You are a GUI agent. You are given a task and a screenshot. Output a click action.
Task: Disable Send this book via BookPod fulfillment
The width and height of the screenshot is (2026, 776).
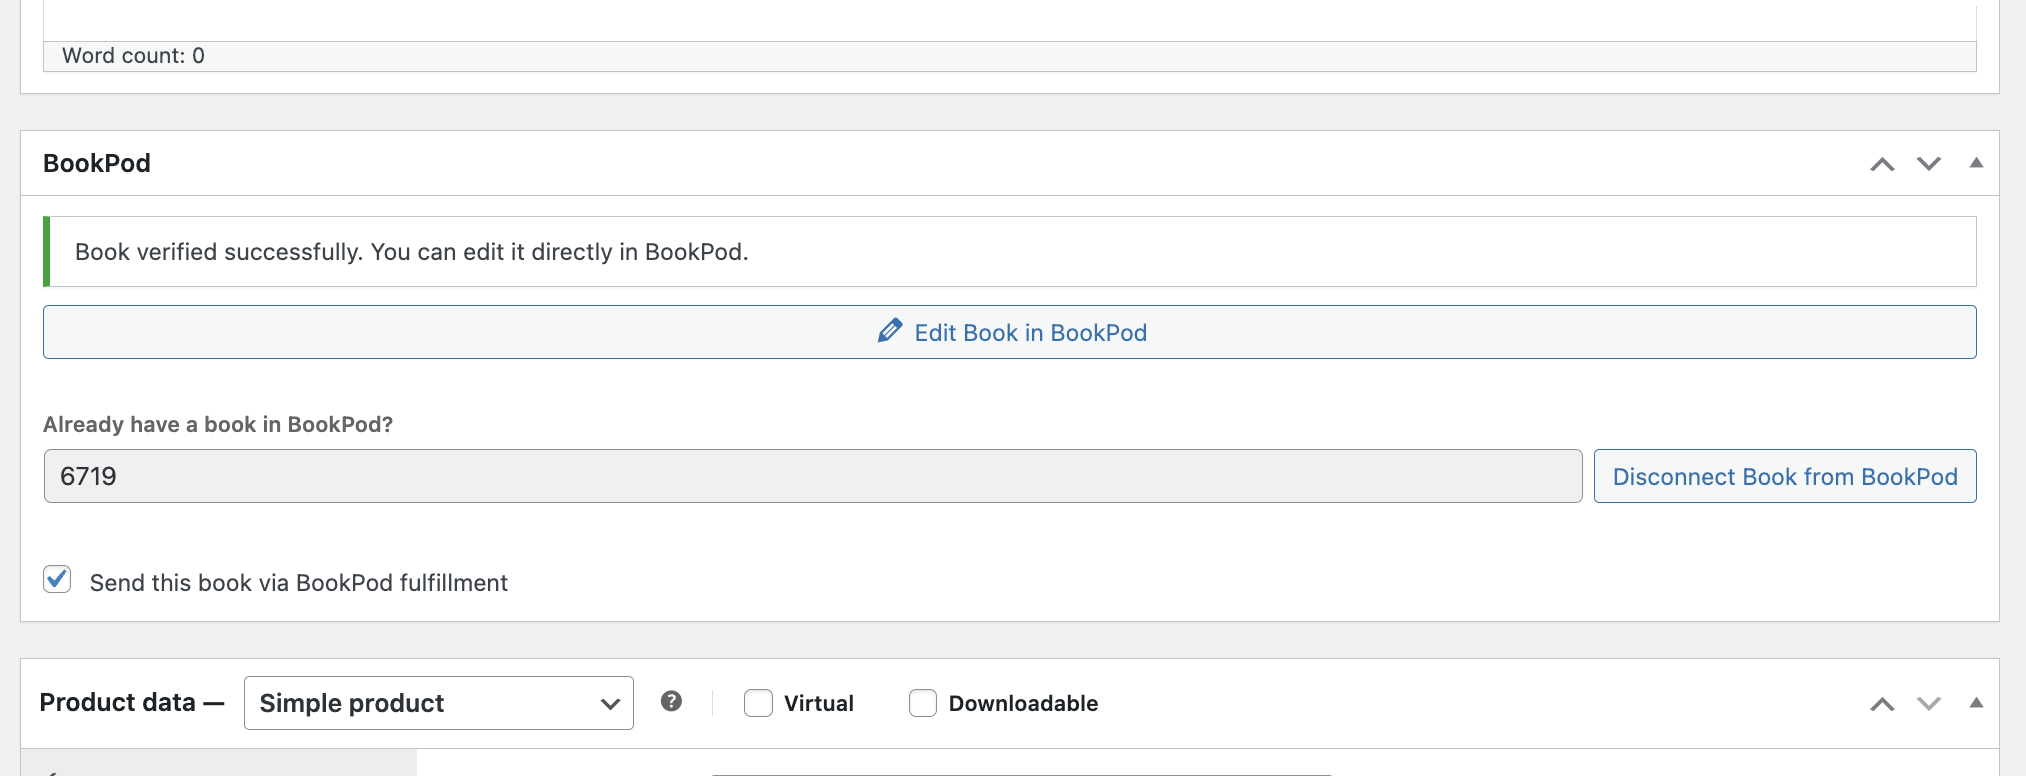57,580
